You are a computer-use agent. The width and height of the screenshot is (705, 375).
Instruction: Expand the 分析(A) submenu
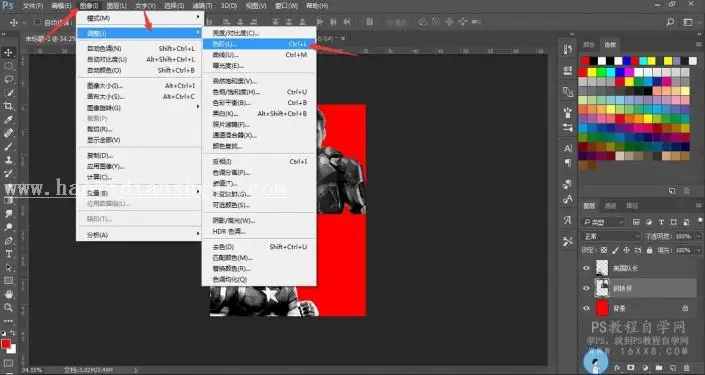pos(139,235)
